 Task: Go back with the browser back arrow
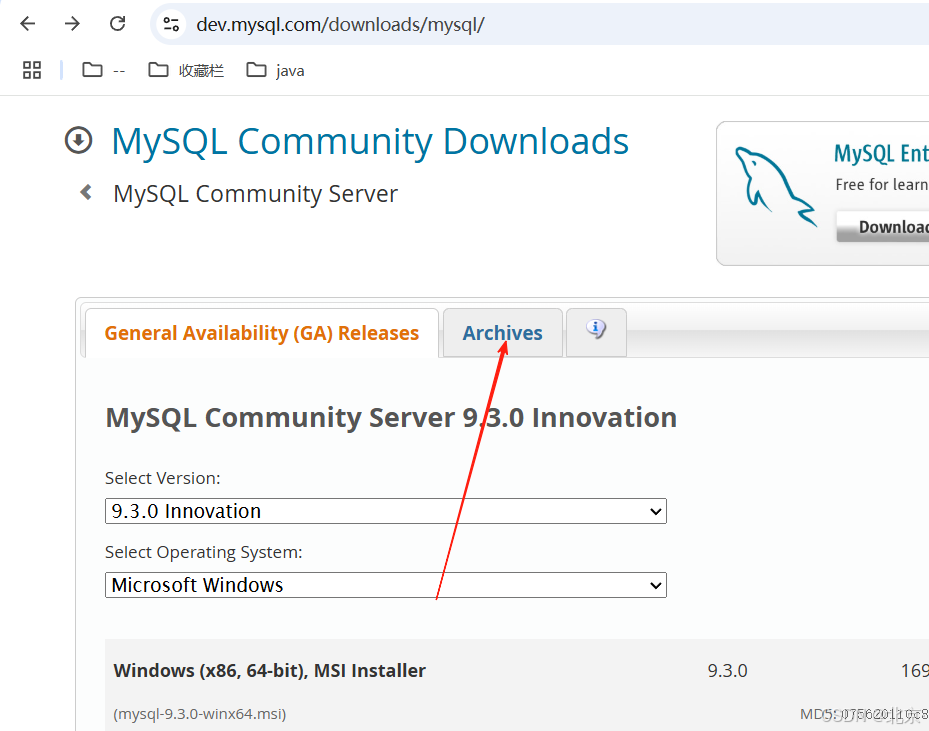point(28,24)
